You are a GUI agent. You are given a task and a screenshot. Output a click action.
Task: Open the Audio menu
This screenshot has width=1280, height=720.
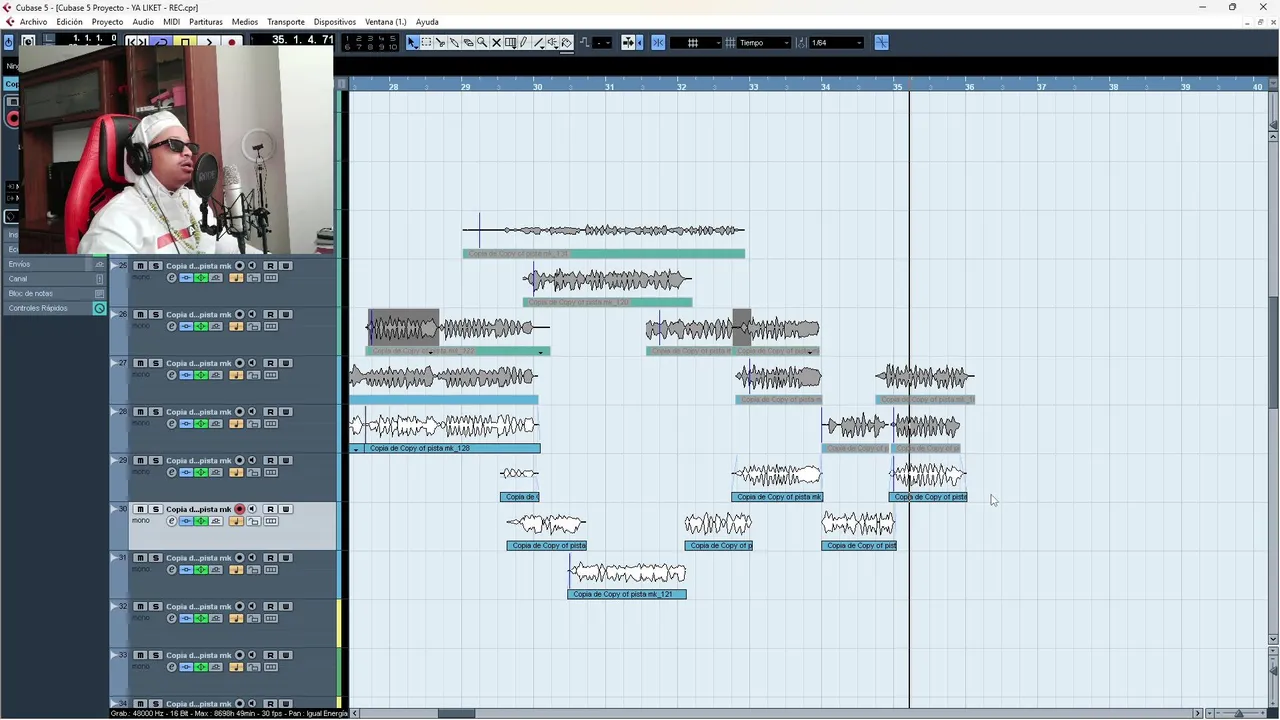coord(143,22)
